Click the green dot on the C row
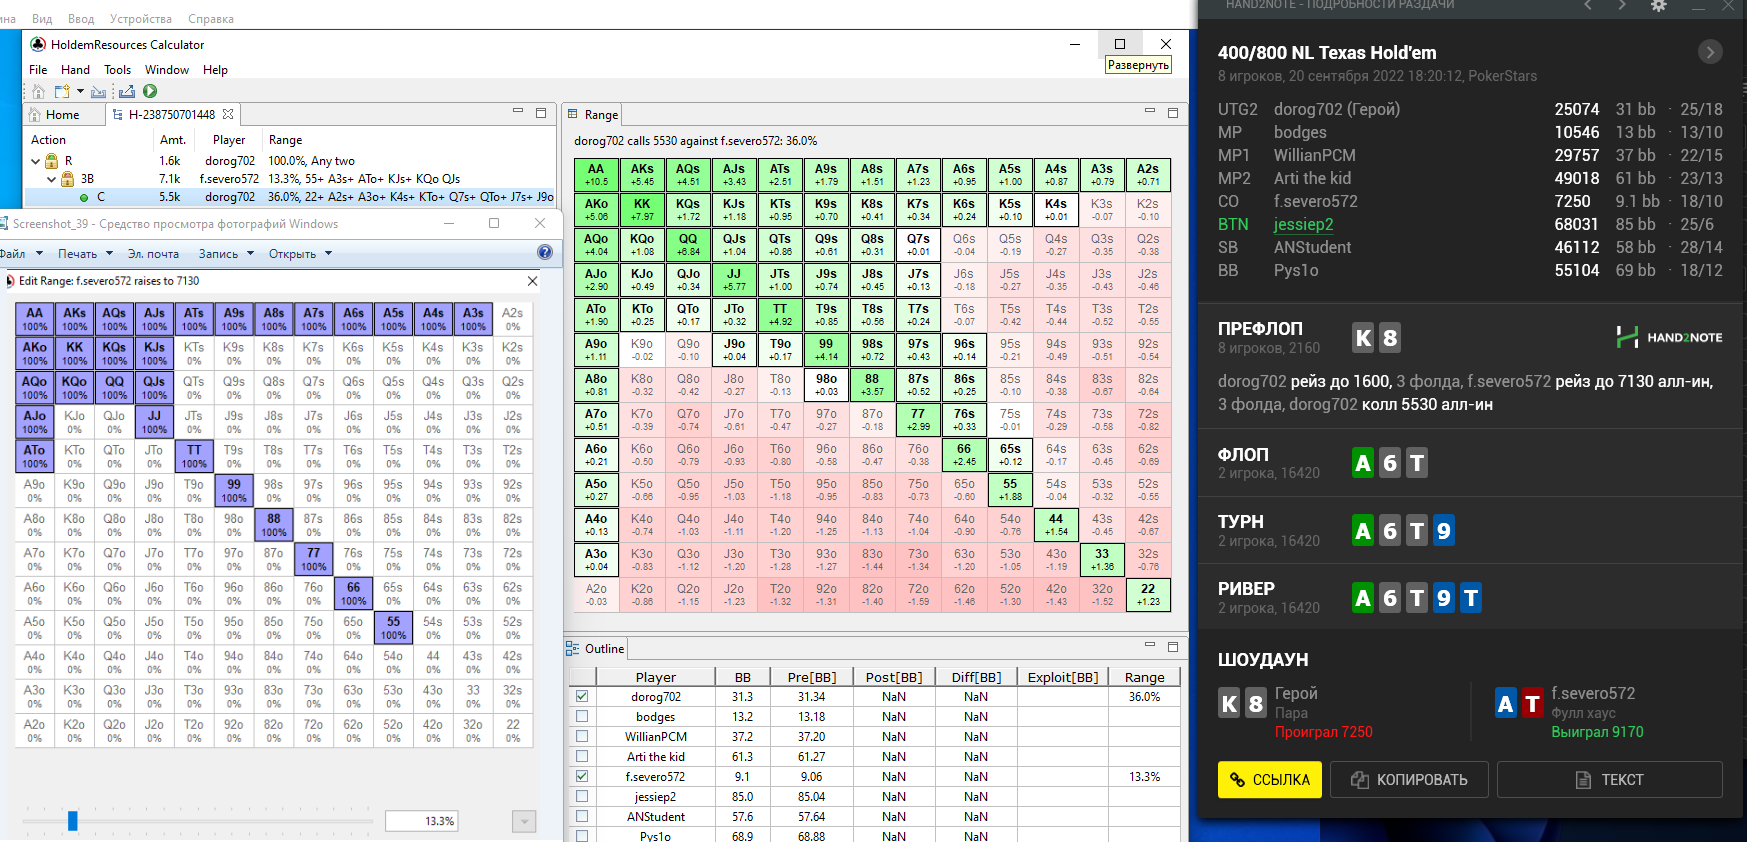 (84, 197)
